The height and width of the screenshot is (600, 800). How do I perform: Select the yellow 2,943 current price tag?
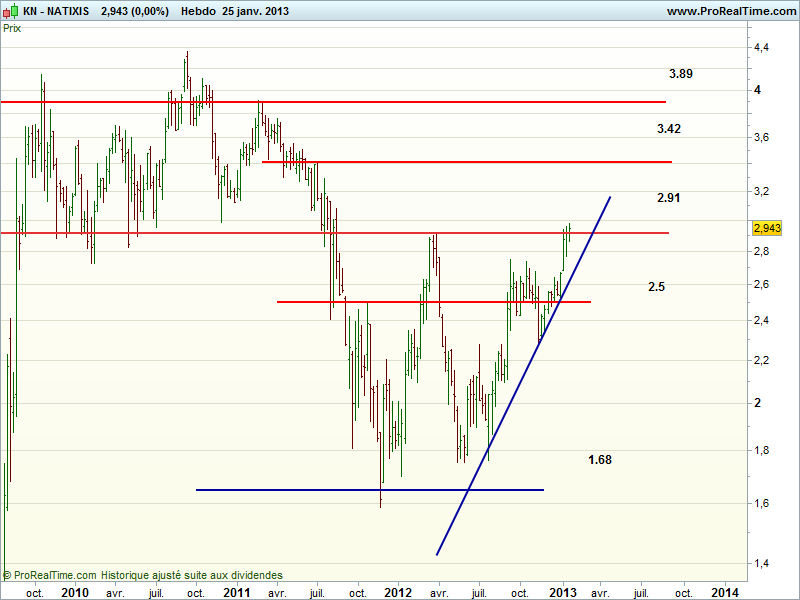[765, 228]
